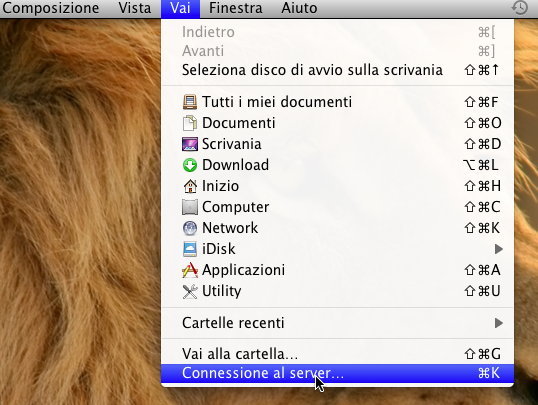Open the Vista menu
538x405 pixels.
coord(134,8)
